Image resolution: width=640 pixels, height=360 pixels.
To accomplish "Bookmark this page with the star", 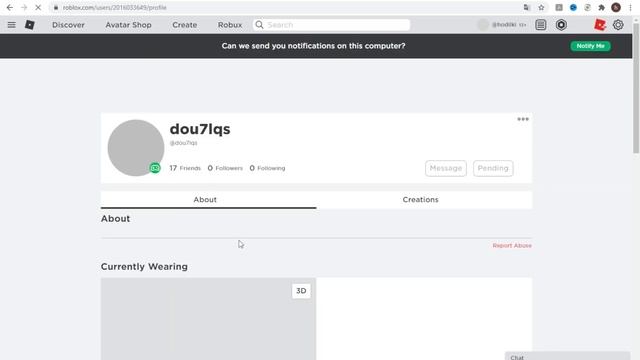I will click(541, 7).
